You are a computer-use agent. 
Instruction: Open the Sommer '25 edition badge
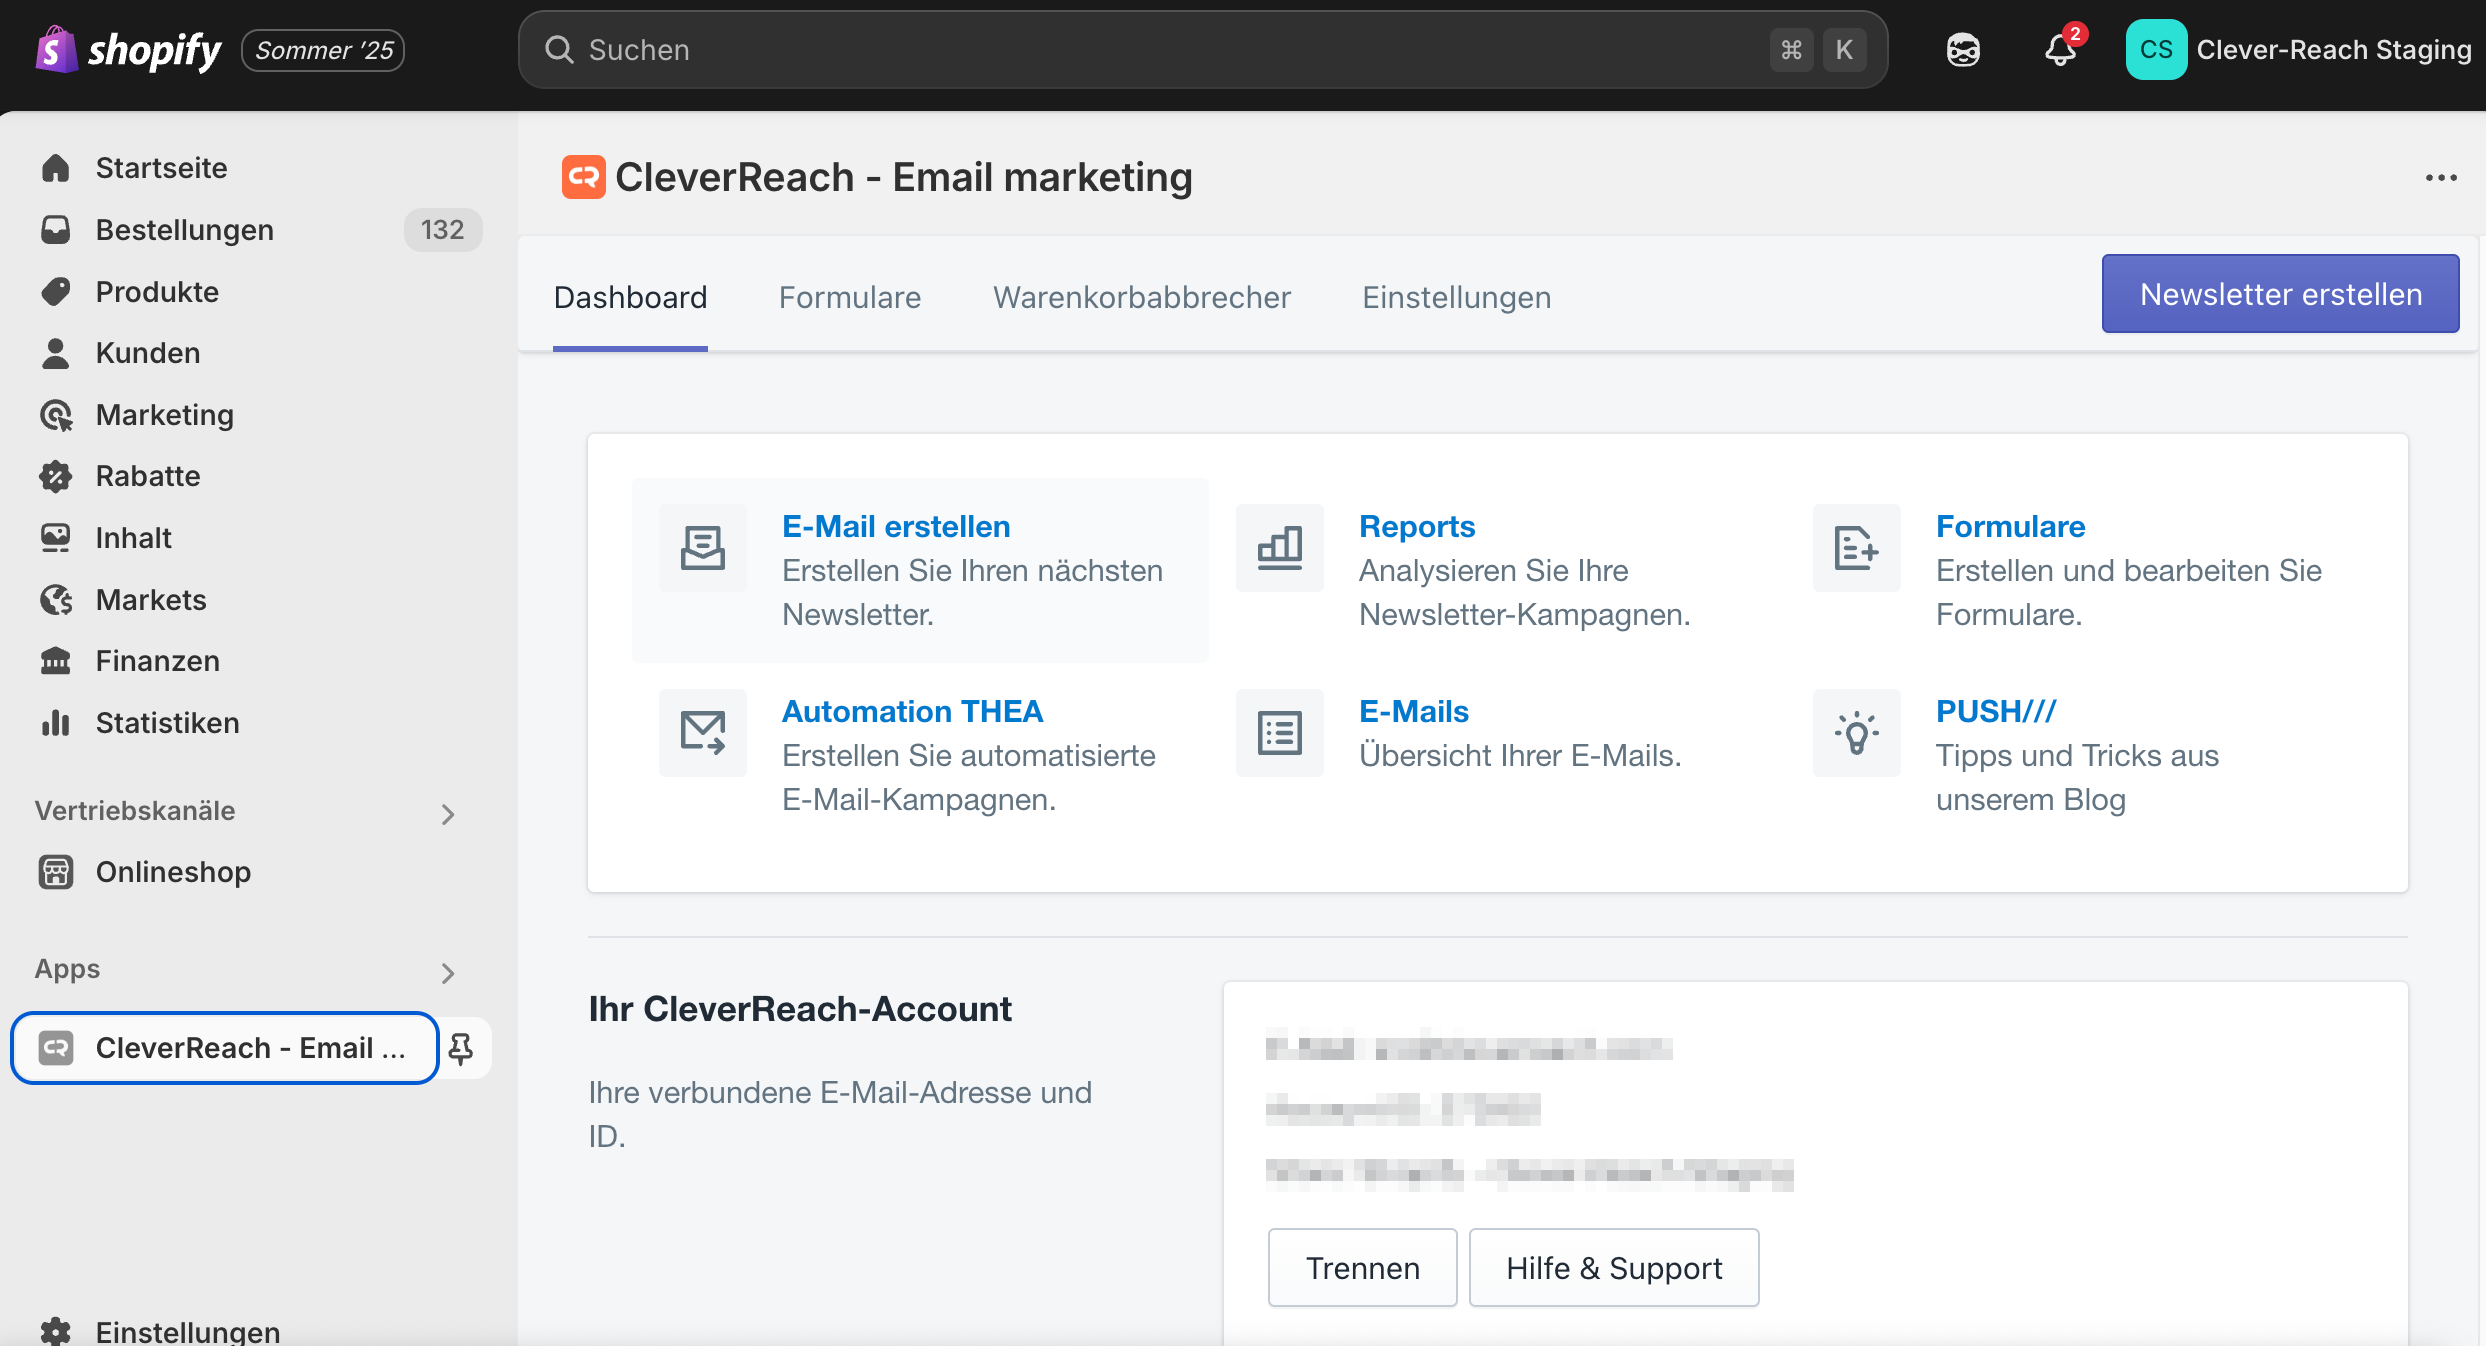click(x=323, y=50)
